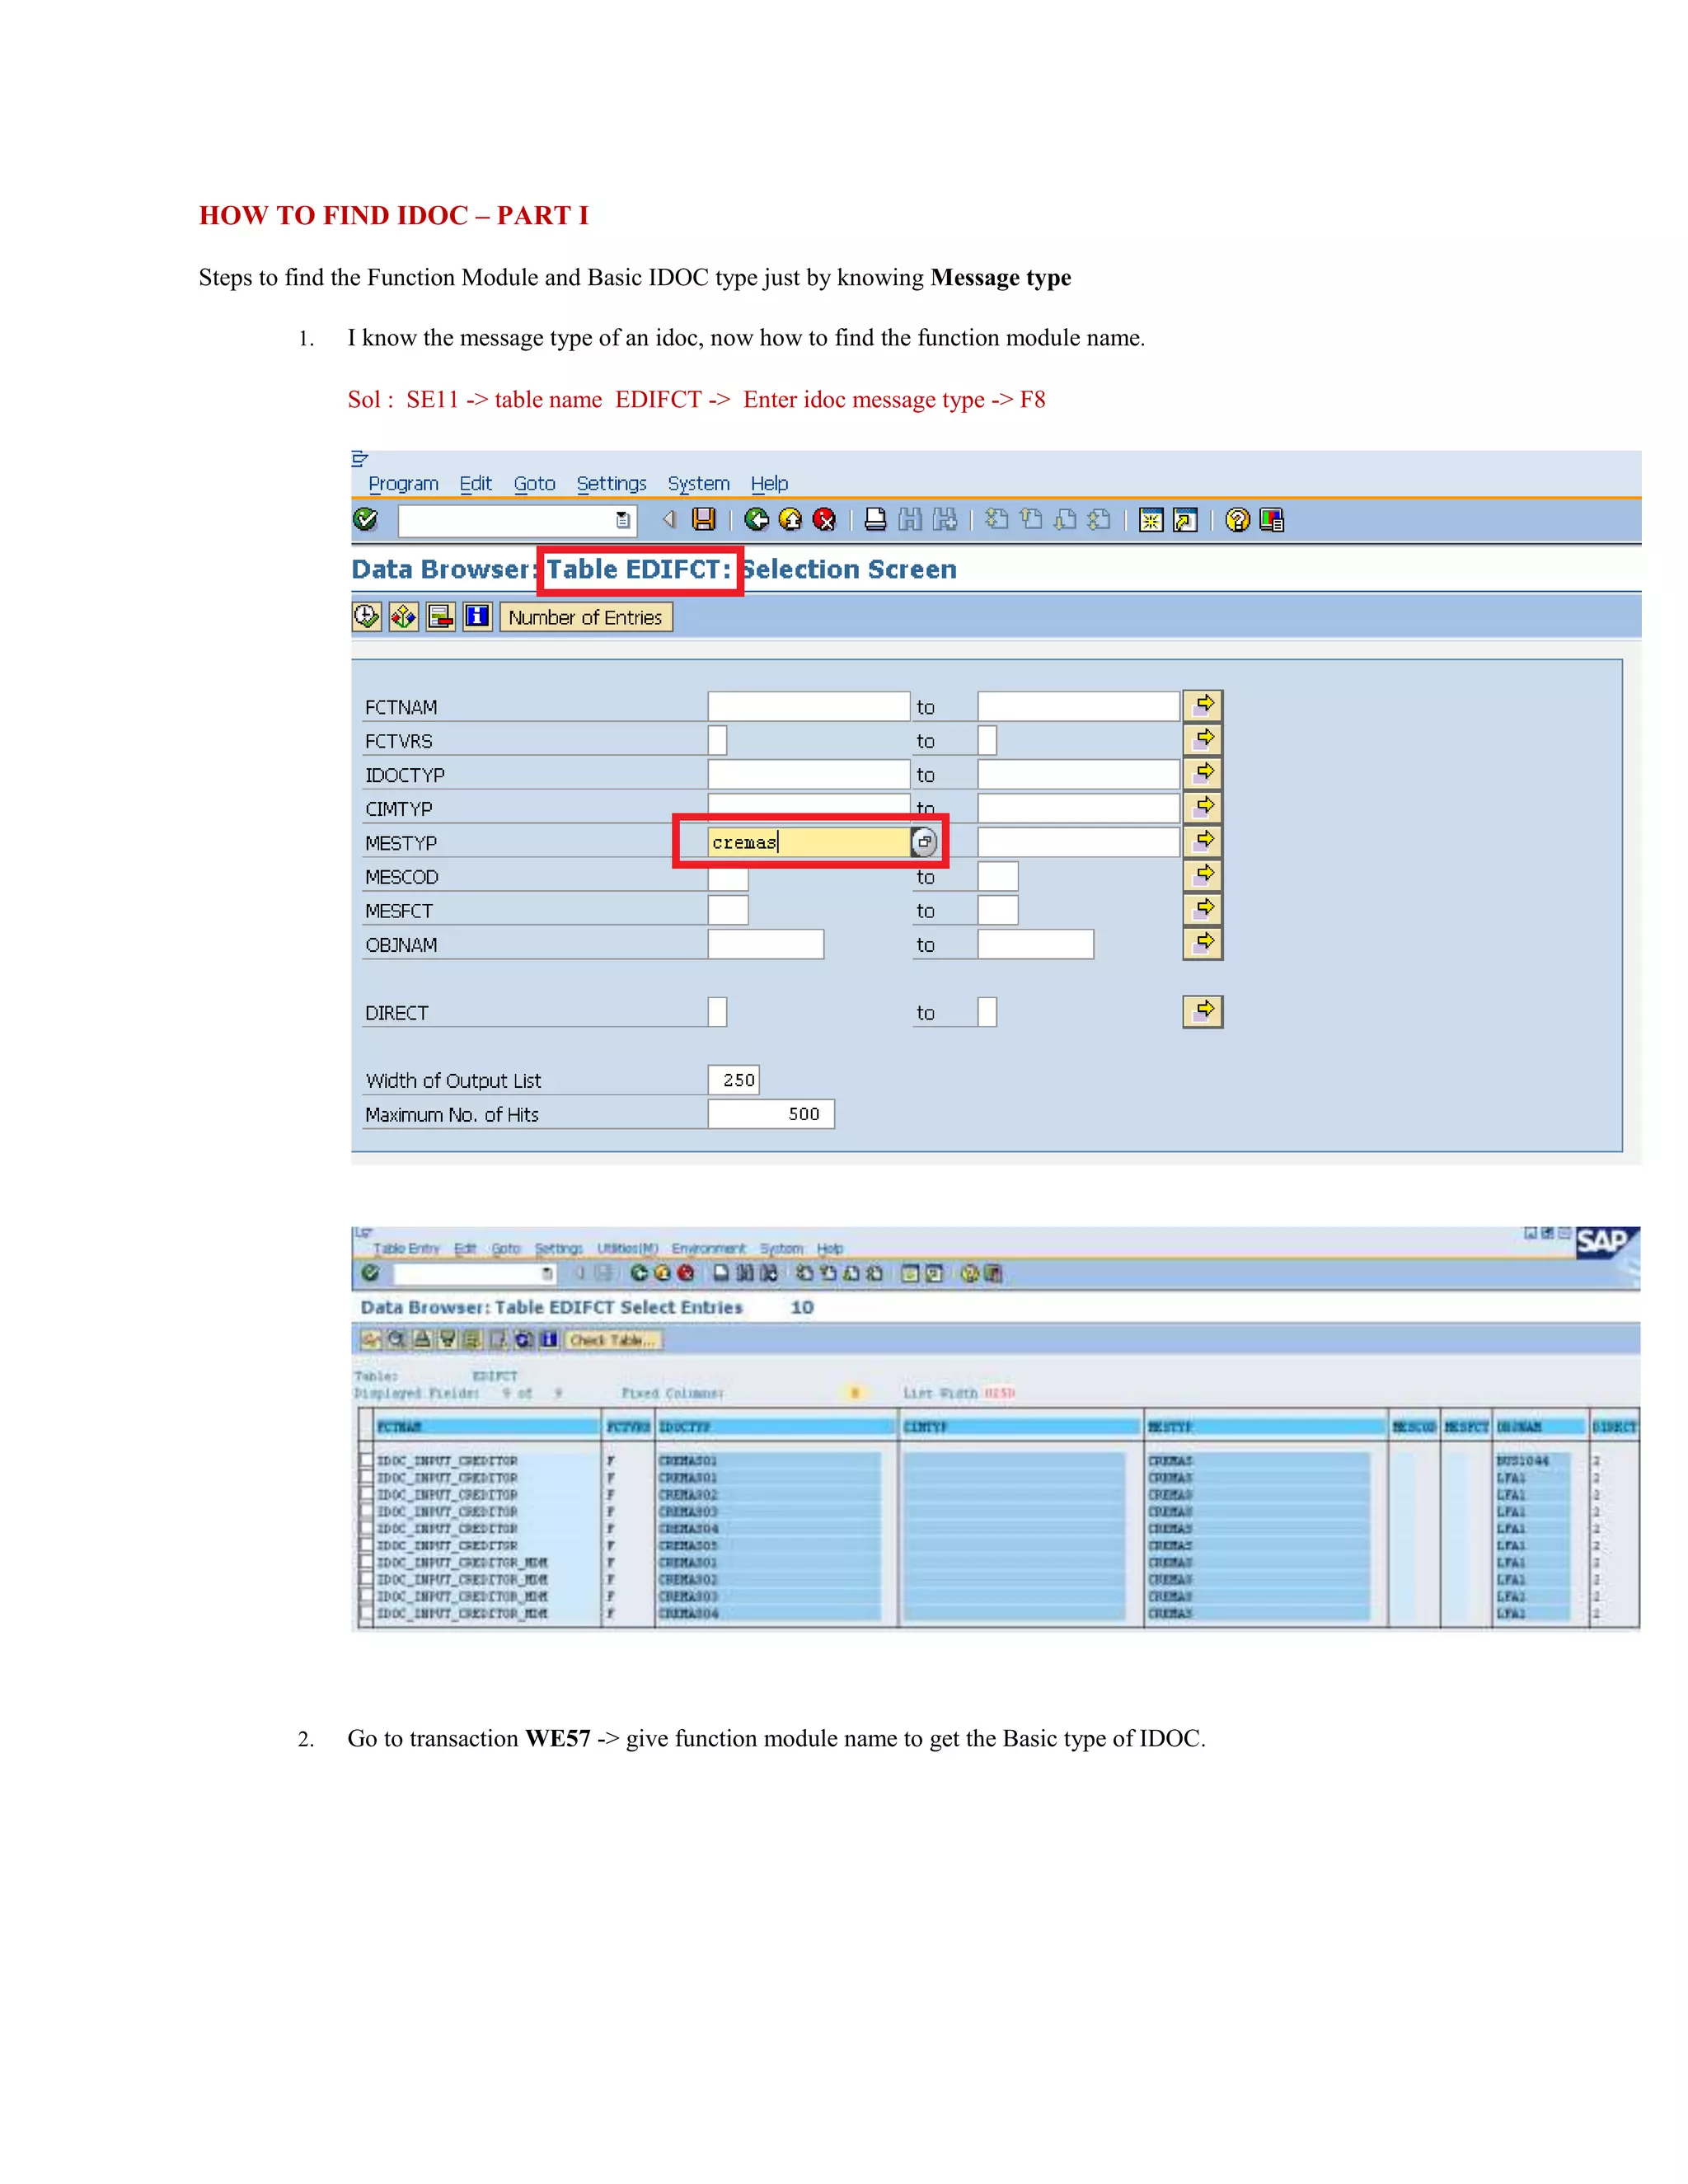Open the Table Entry menu
This screenshot has height=2184, width=1688.
pos(406,1248)
